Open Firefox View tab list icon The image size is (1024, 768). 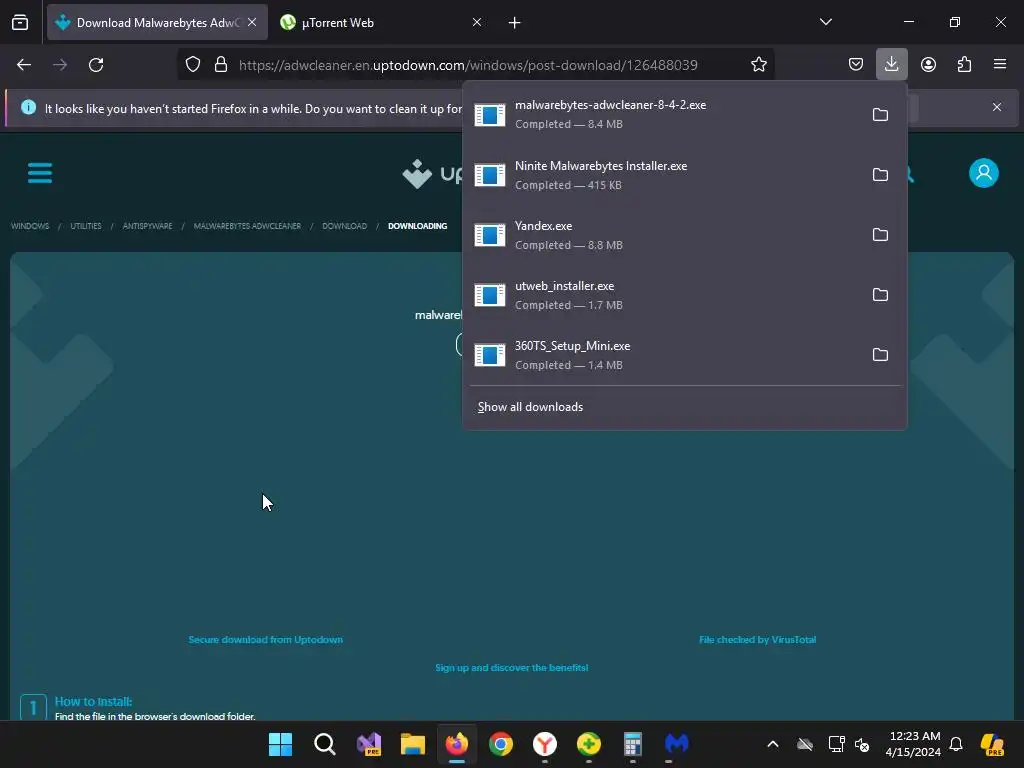pos(20,23)
